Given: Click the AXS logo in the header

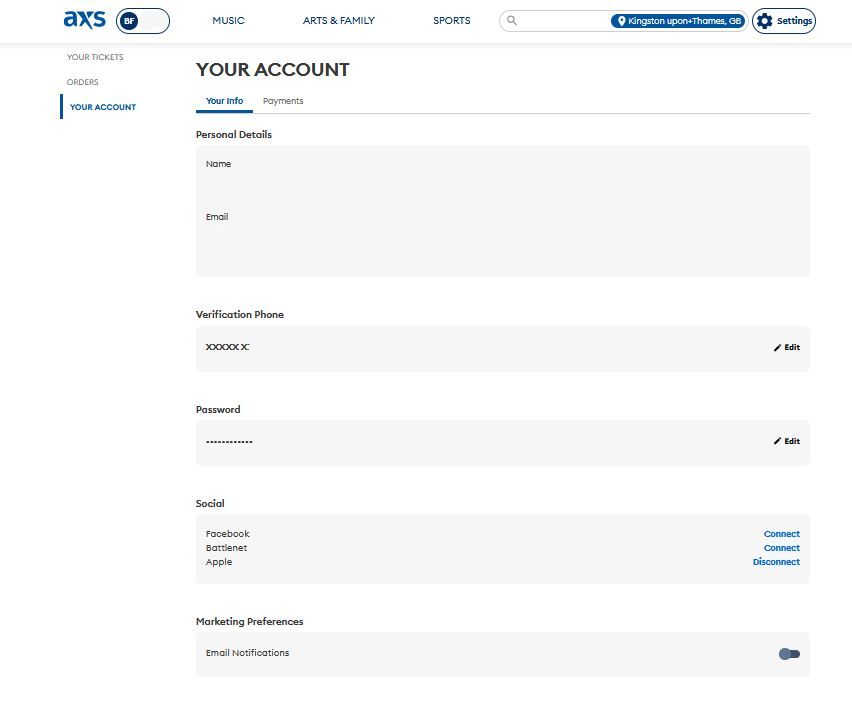Looking at the screenshot, I should (86, 18).
